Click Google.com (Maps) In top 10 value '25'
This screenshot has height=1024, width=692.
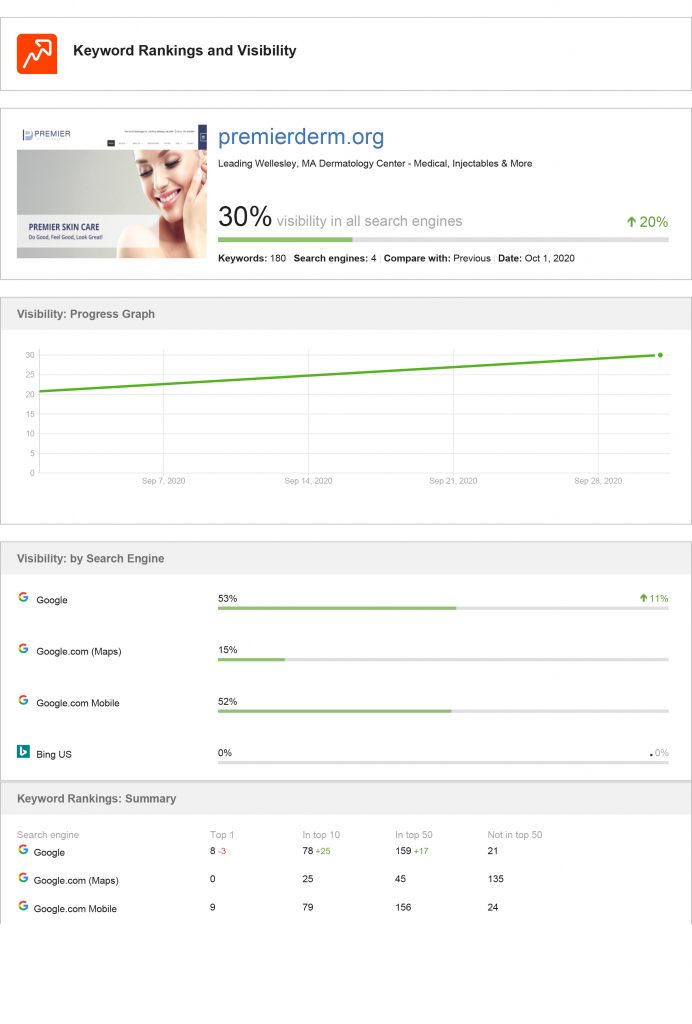pos(308,879)
